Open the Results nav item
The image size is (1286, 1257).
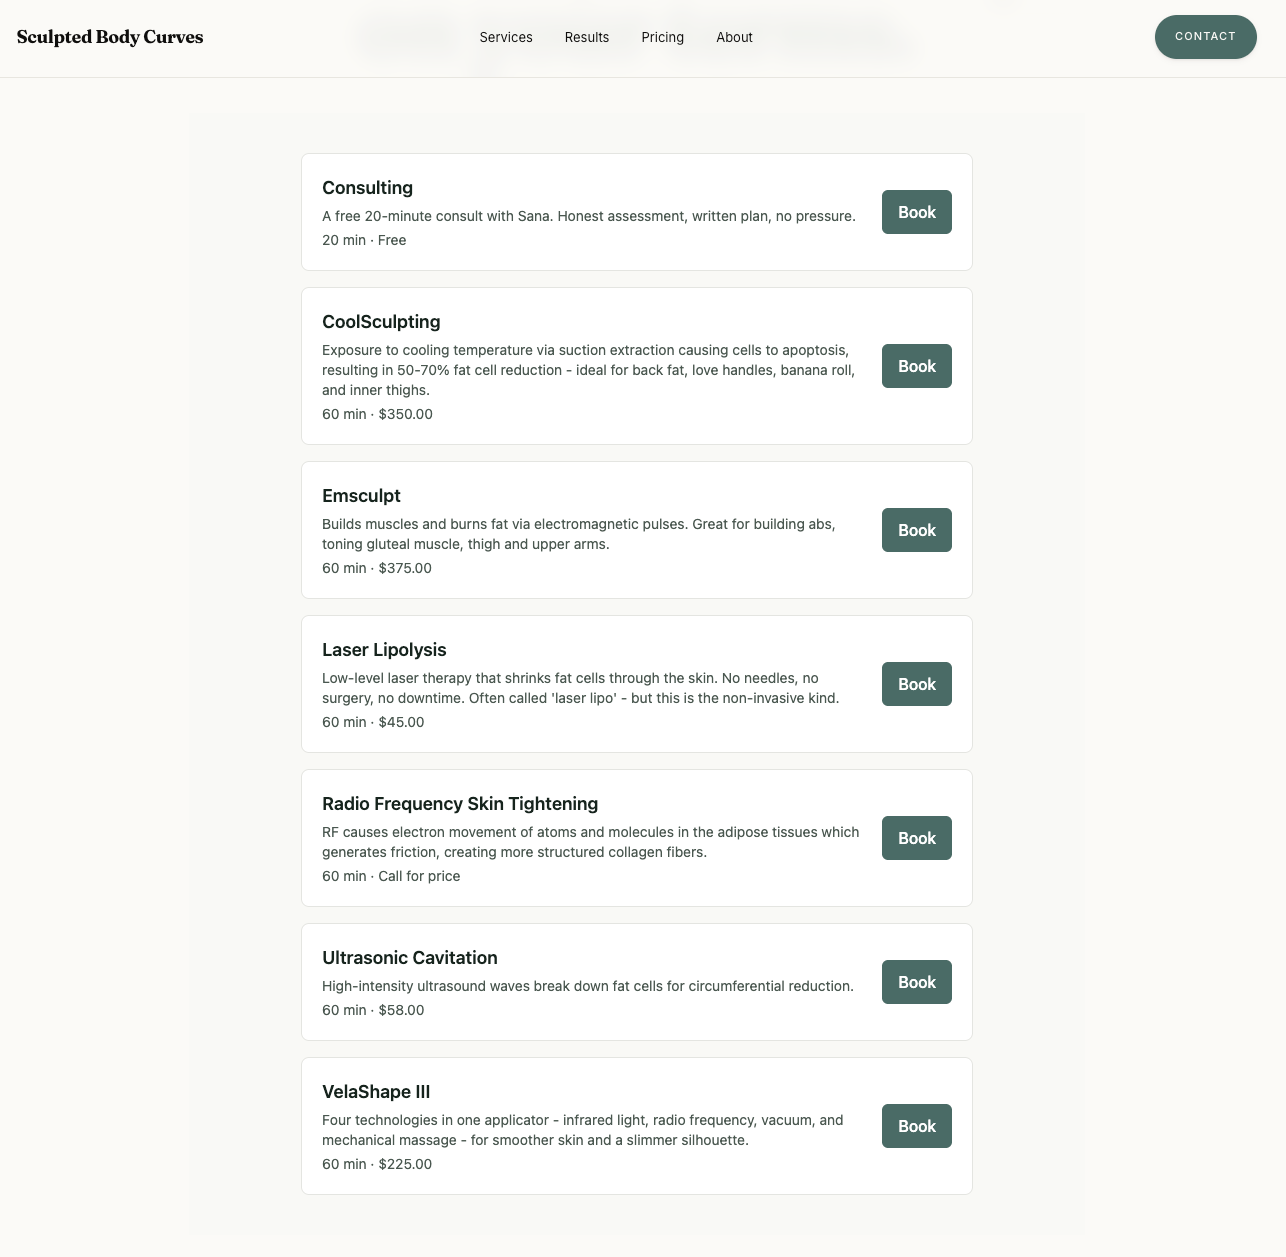[587, 37]
